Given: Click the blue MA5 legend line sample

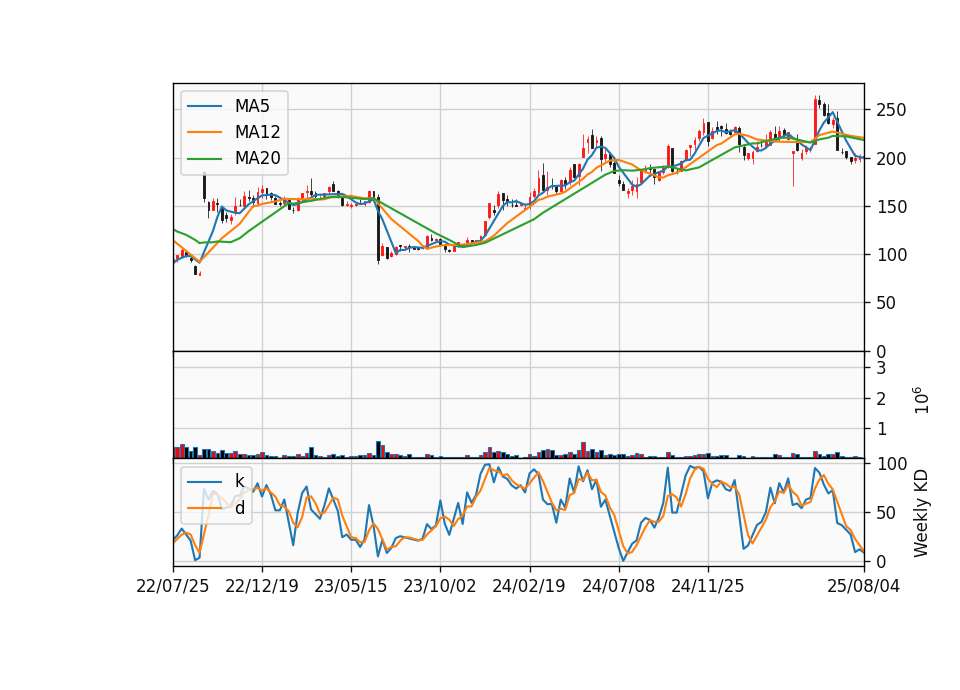Looking at the screenshot, I should (204, 107).
